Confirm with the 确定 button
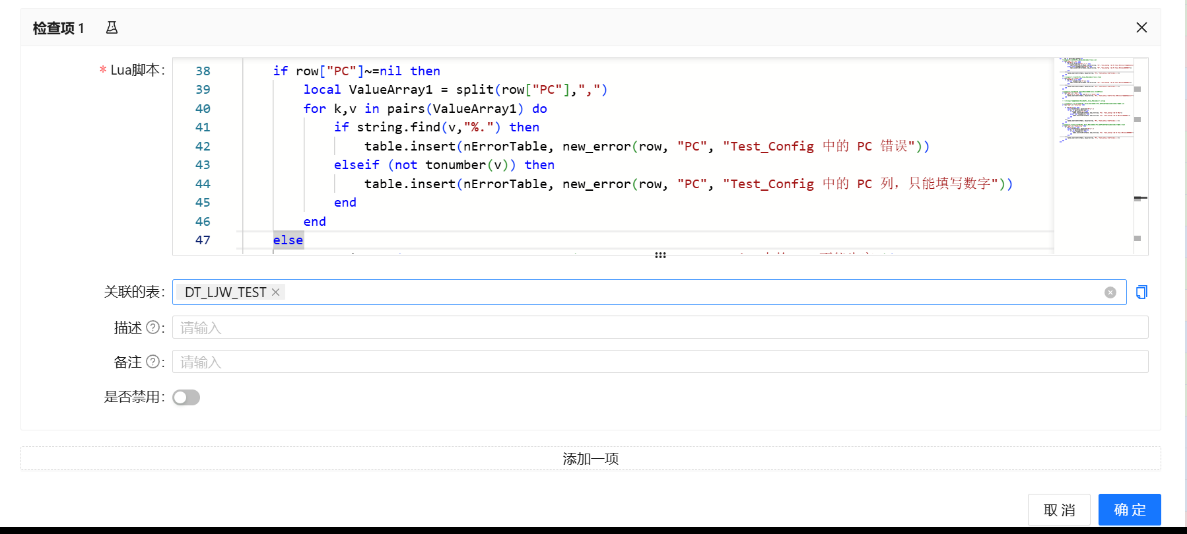Screen dimensions: 1187x534 pyautogui.click(x=1129, y=510)
